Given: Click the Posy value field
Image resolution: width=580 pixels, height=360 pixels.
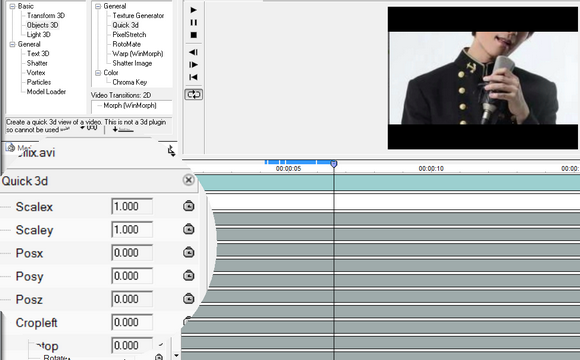Looking at the screenshot, I should coord(132,276).
